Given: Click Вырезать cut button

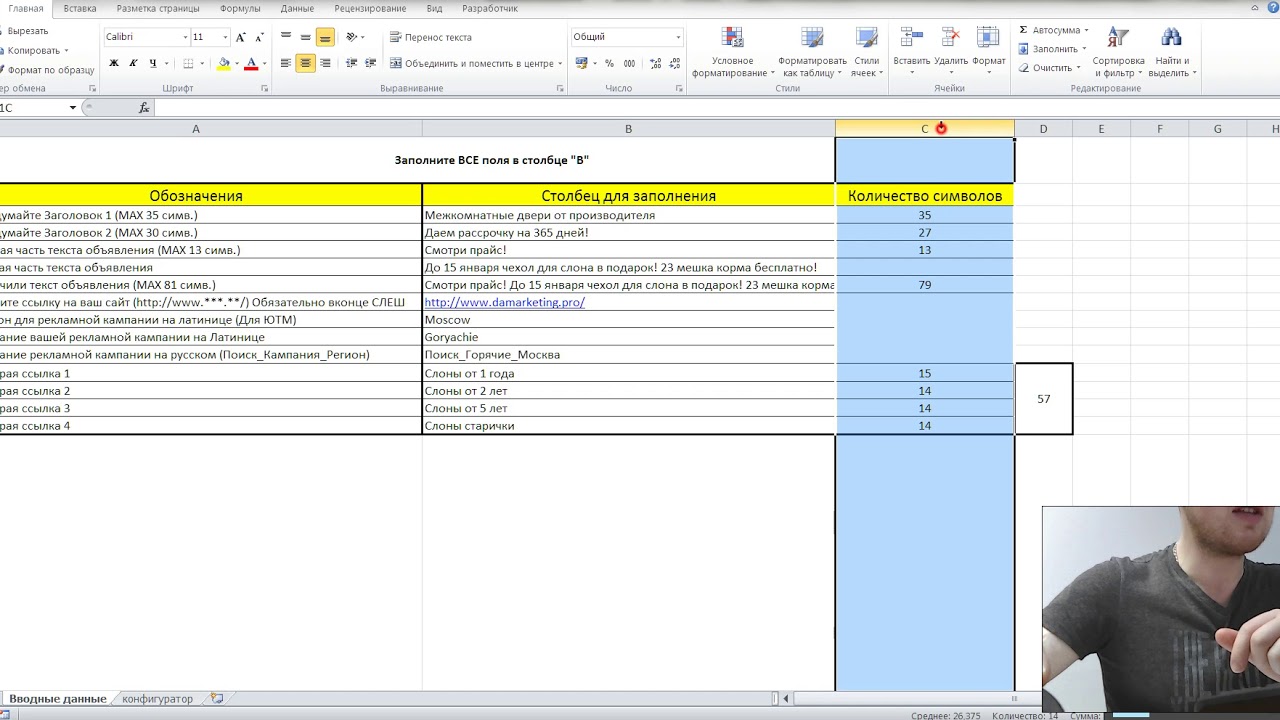Looking at the screenshot, I should [x=27, y=31].
